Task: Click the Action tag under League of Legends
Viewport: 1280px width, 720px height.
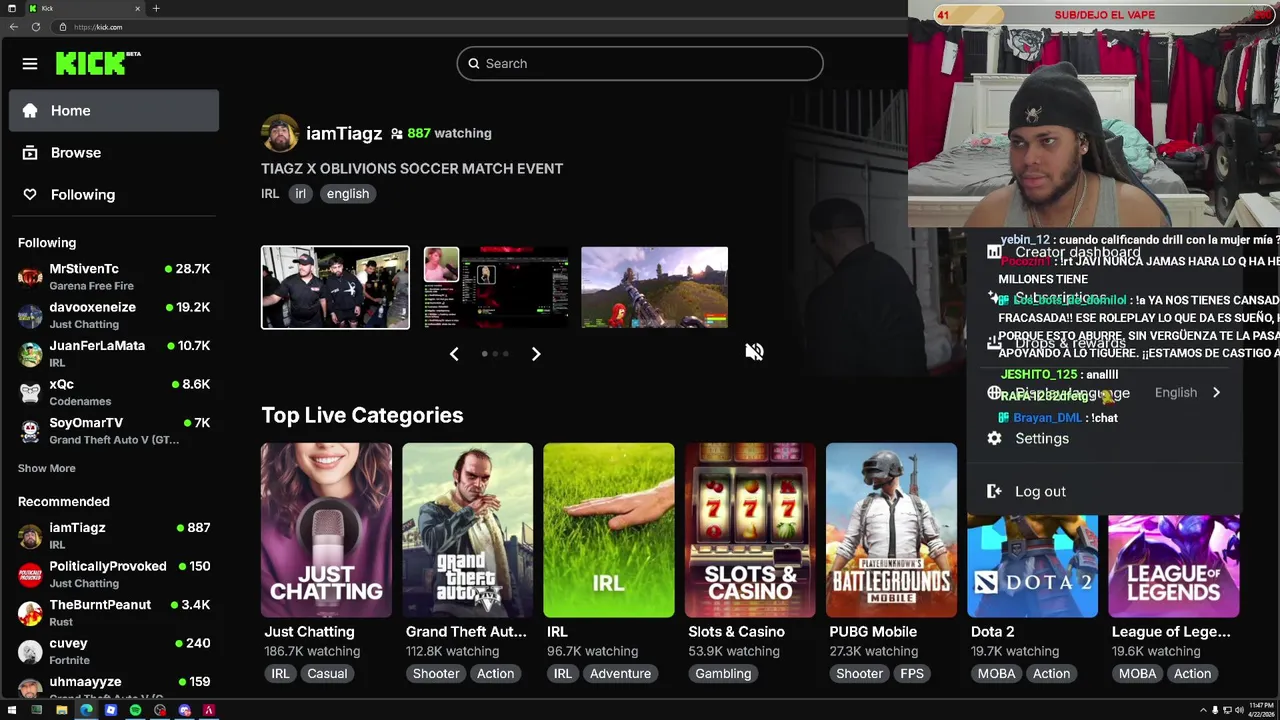Action: tap(1192, 674)
